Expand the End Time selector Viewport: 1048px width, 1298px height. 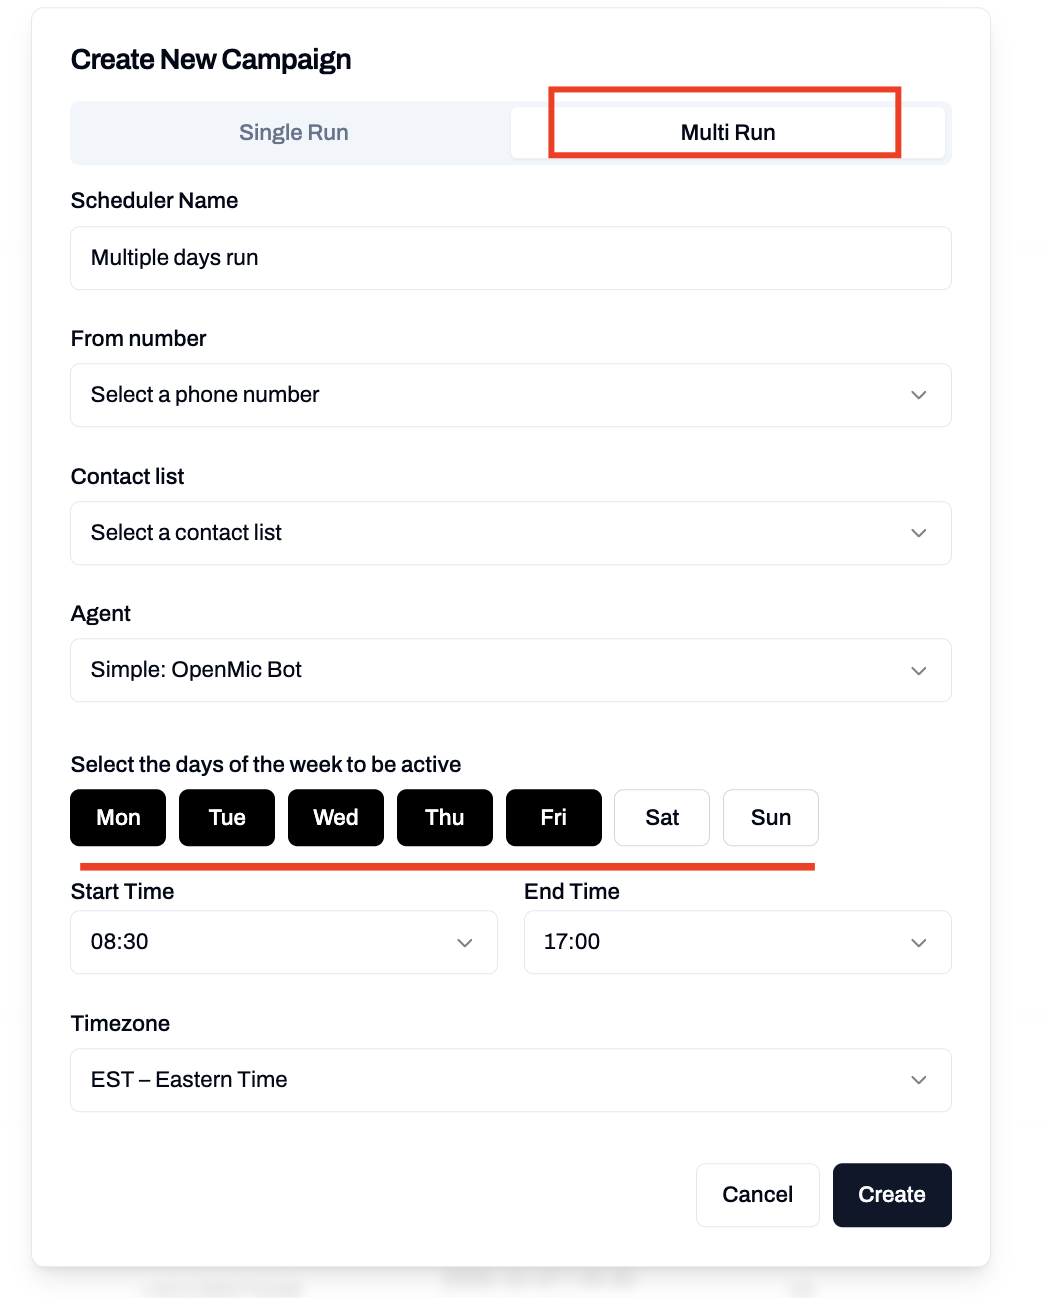click(737, 942)
